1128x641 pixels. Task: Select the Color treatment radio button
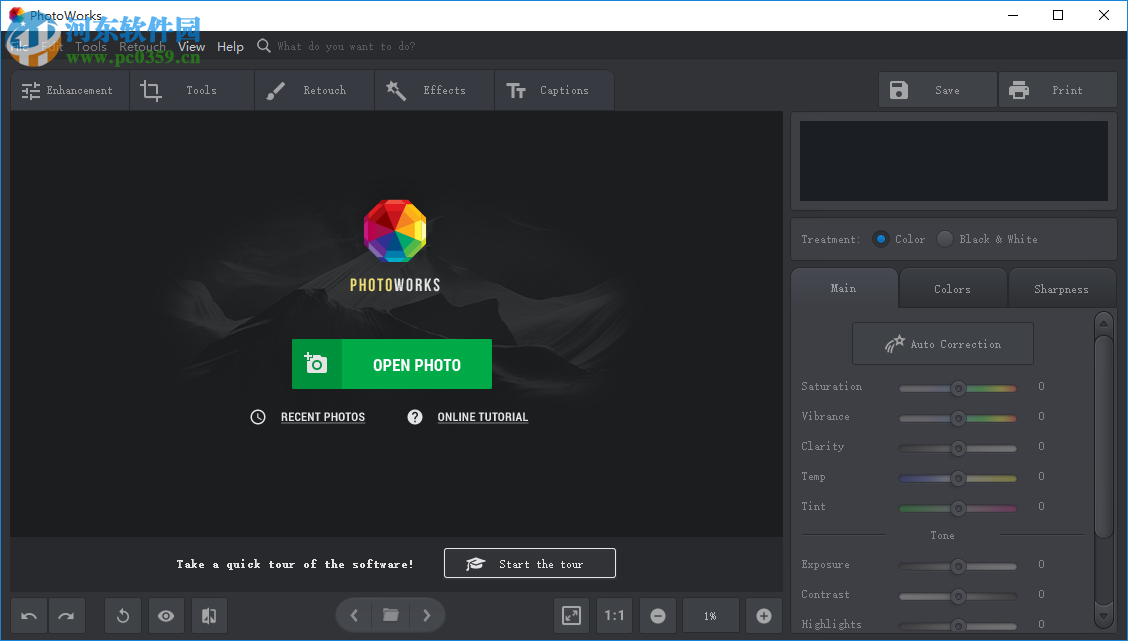880,239
